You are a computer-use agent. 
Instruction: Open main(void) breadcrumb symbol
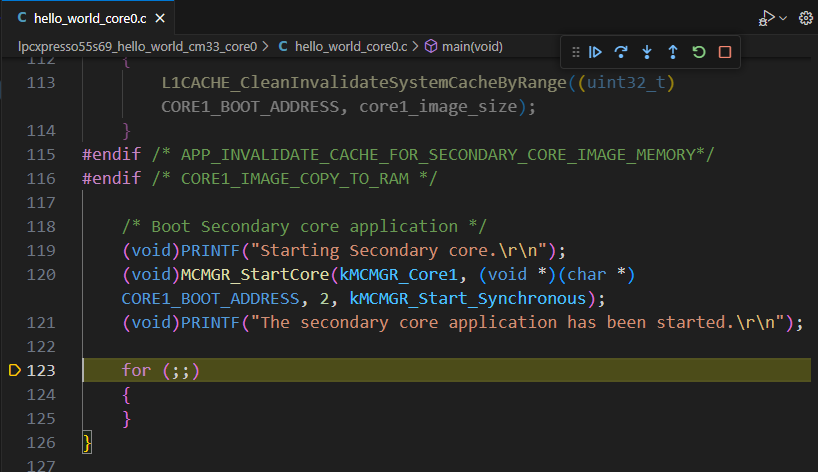click(472, 46)
